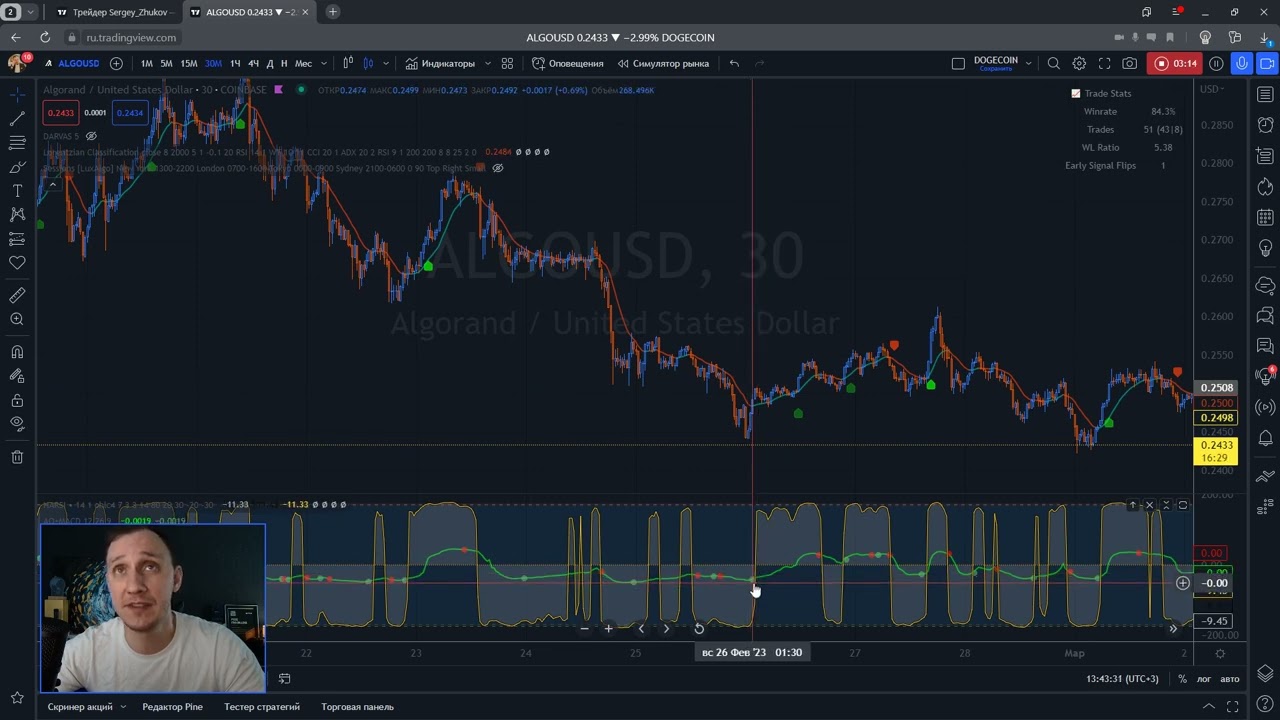Viewport: 1280px width, 720px height.
Task: Toggle logarithmic scale "лог"
Action: coord(1204,679)
